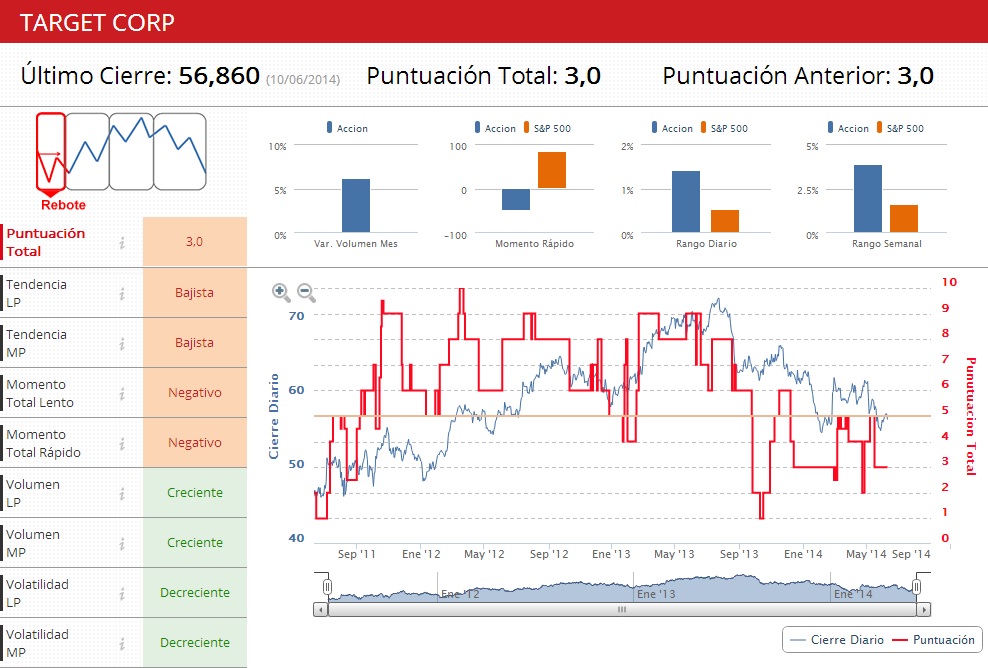Click the zoom in magnifier icon

[281, 292]
